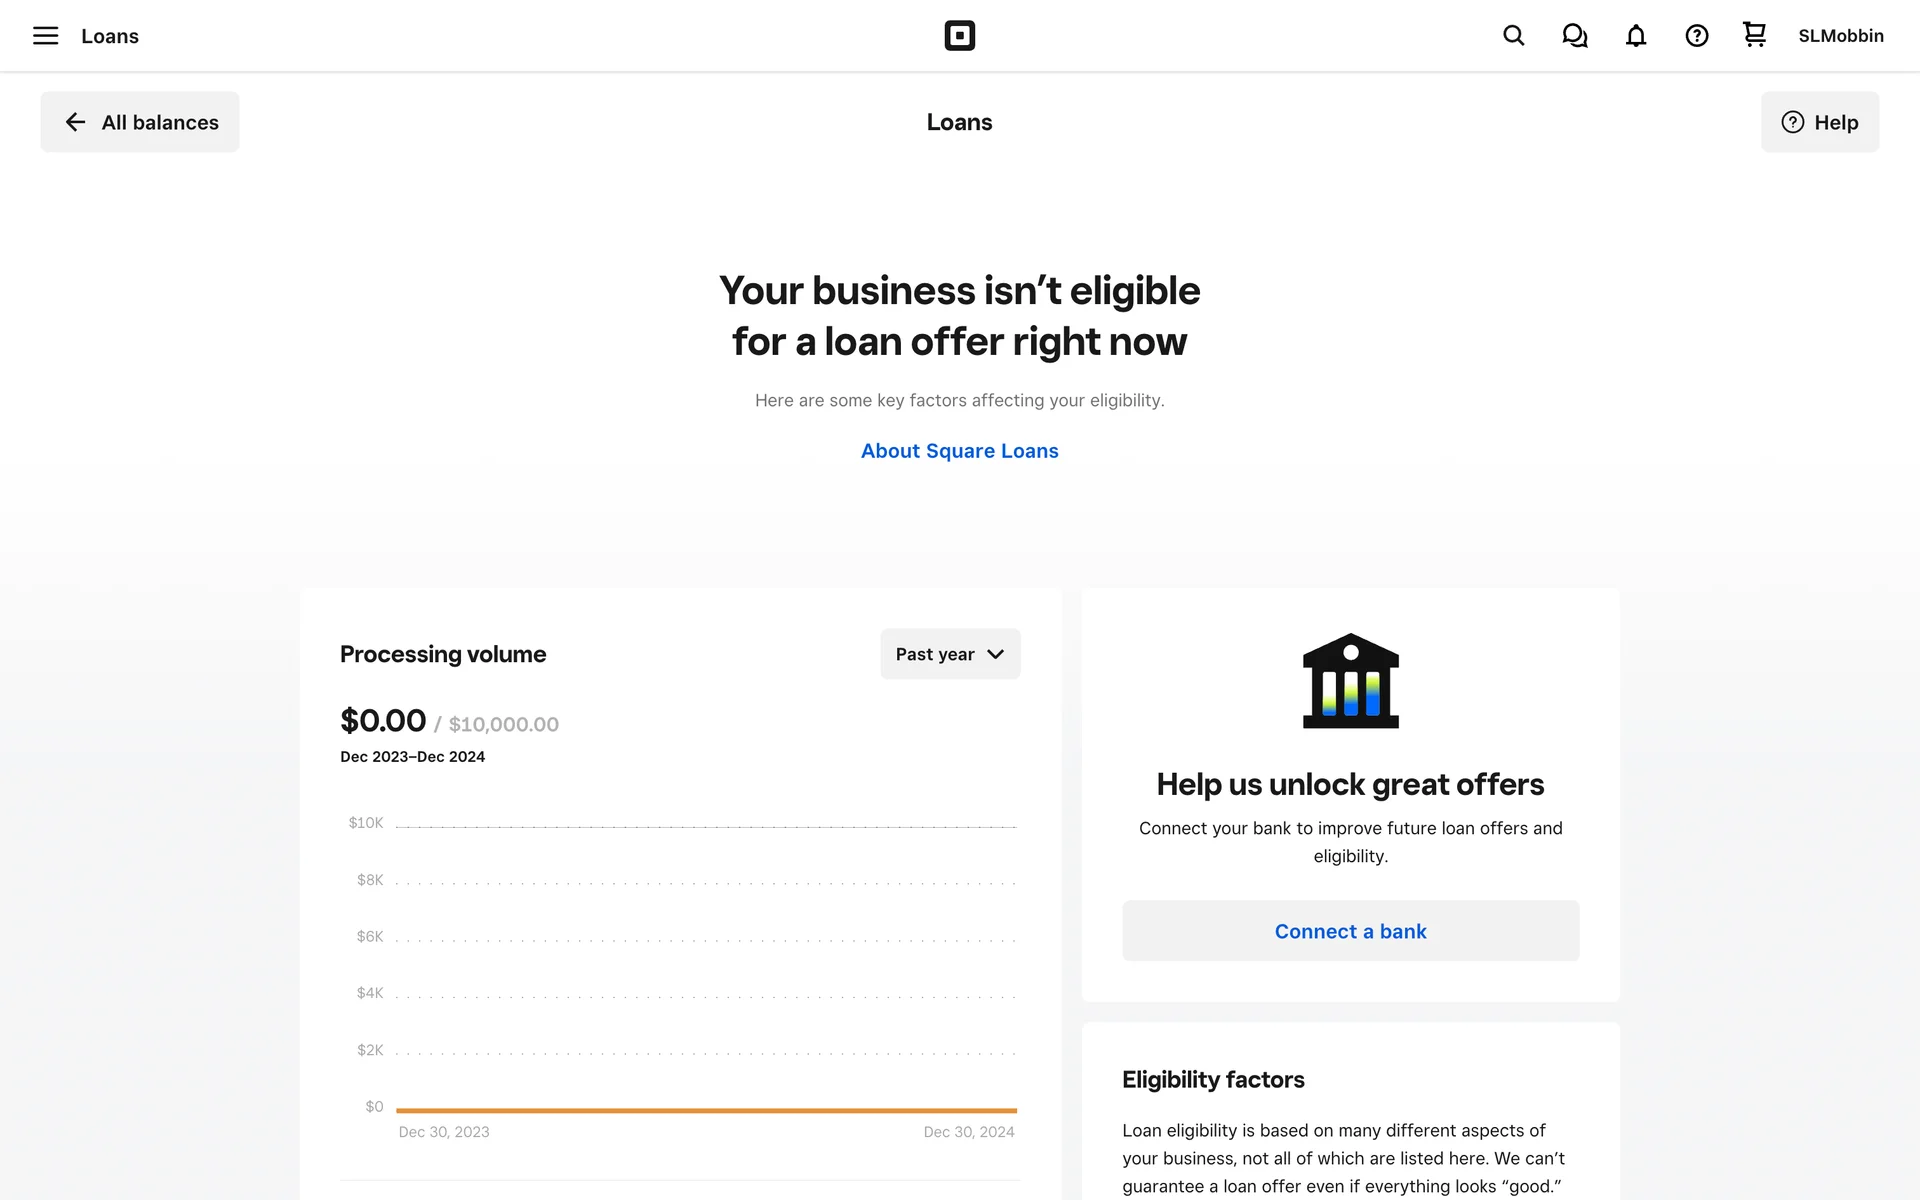Click the $10,000.00 volume target amount
This screenshot has height=1200, width=1920.
(x=503, y=724)
